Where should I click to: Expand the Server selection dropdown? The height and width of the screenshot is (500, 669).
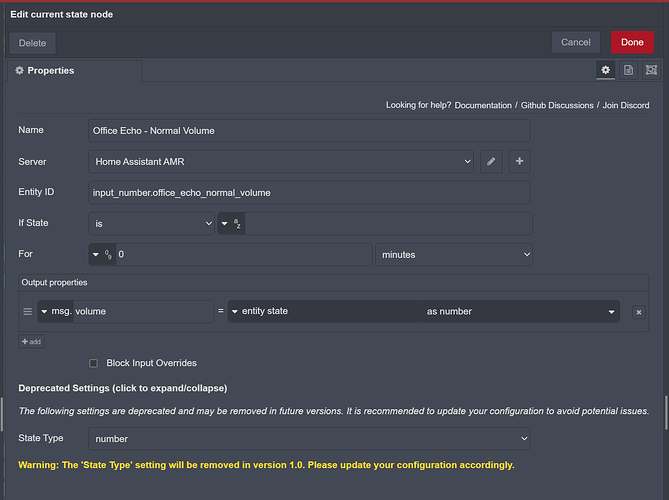[281, 161]
